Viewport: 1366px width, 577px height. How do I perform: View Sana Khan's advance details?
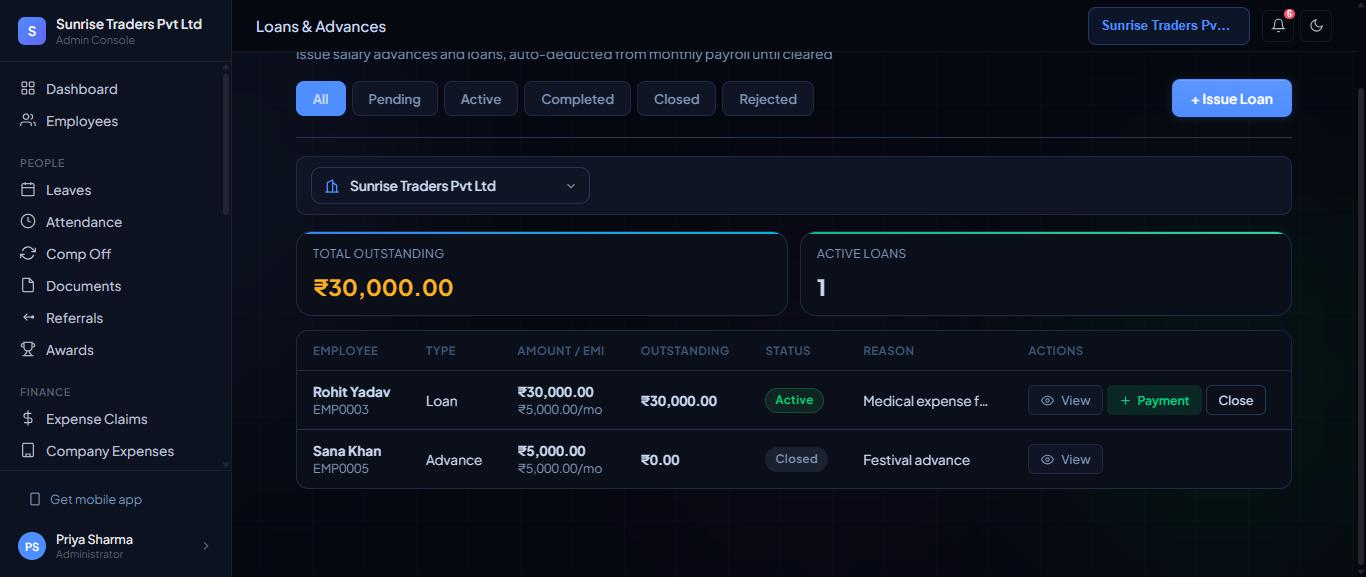[x=1065, y=460]
